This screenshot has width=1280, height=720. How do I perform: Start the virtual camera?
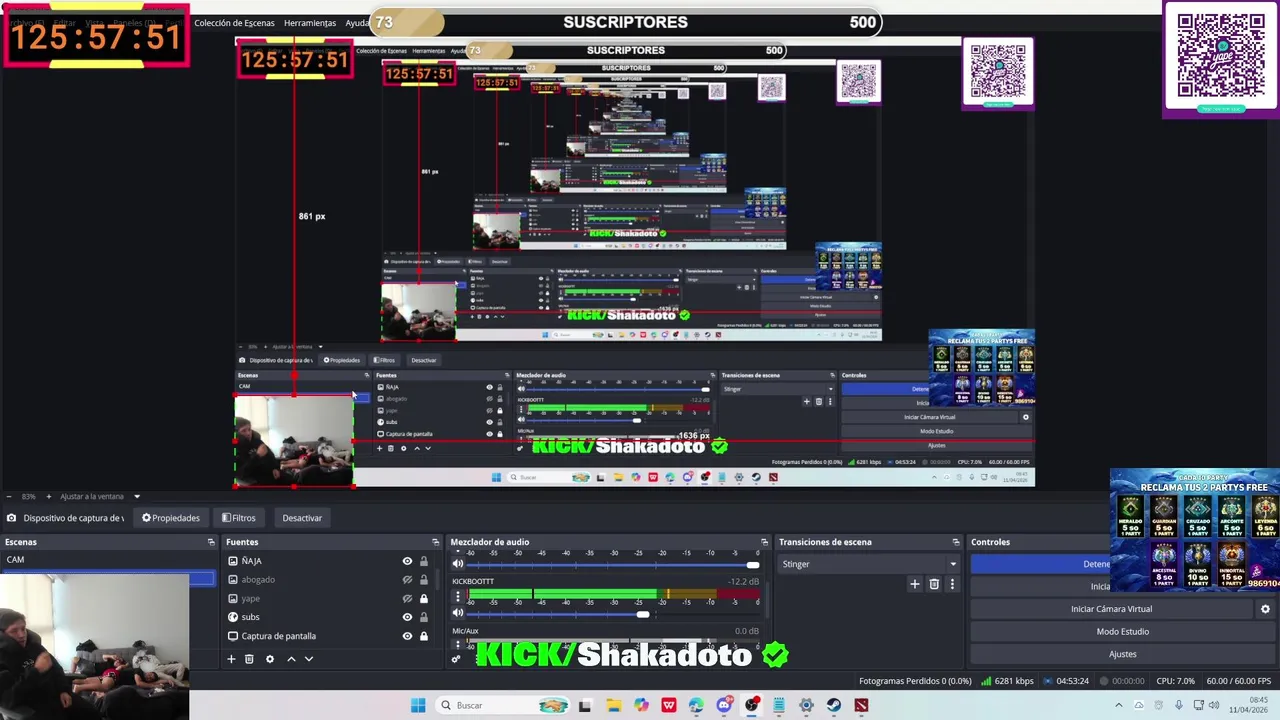tap(1111, 609)
